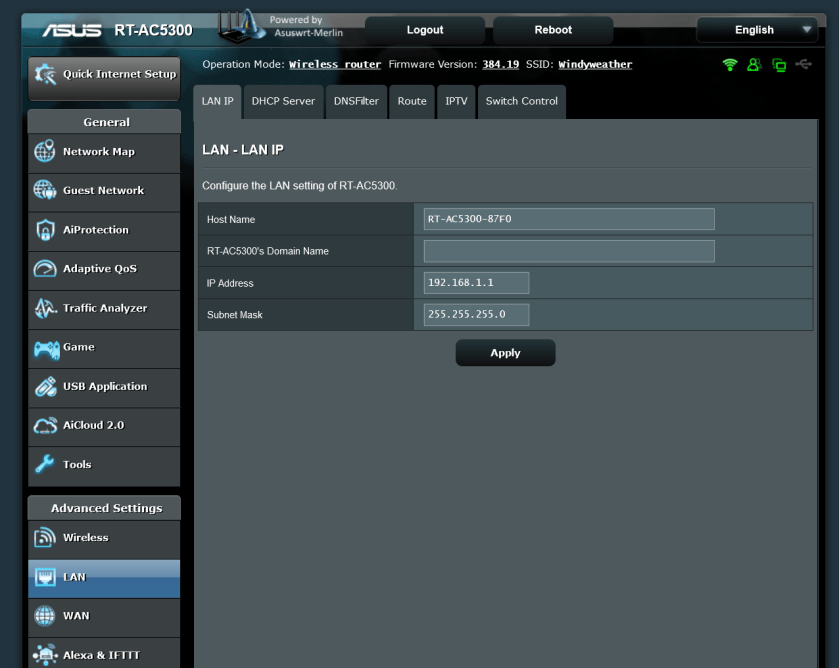
Task: Follow the 384.19 firmware version link
Action: [x=500, y=65]
